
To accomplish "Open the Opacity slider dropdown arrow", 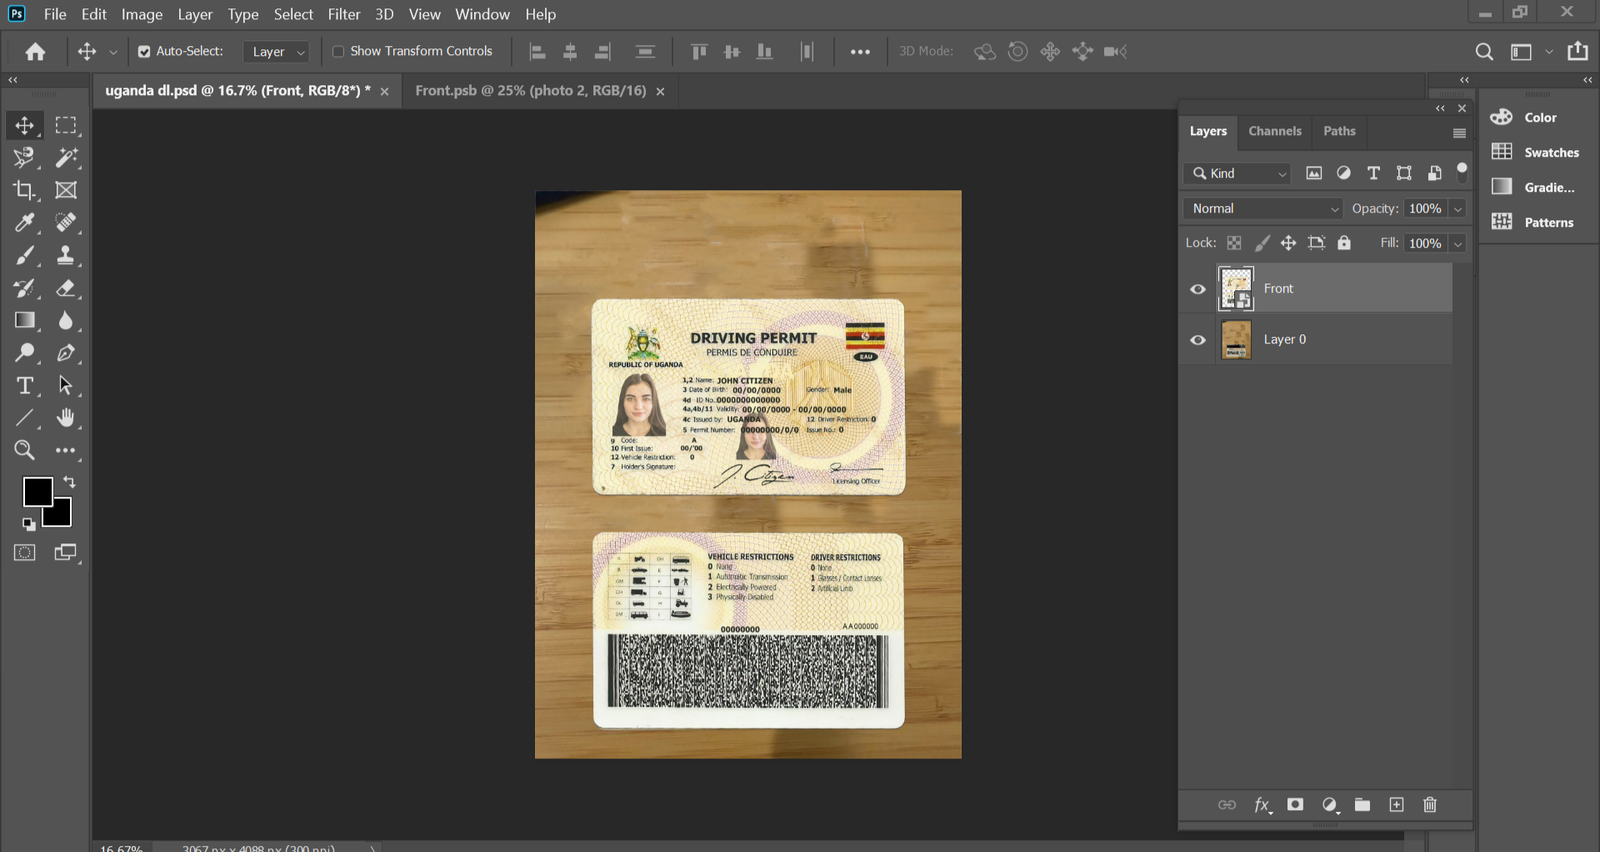I will coord(1458,209).
